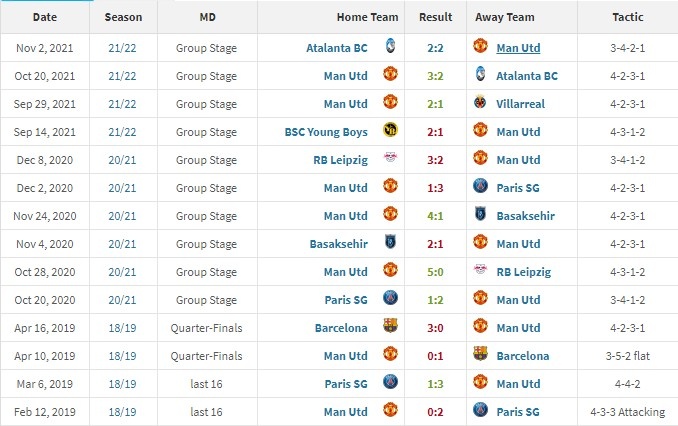Open BSC Young Boys team name link
Image resolution: width=678 pixels, height=426 pixels.
tap(326, 132)
